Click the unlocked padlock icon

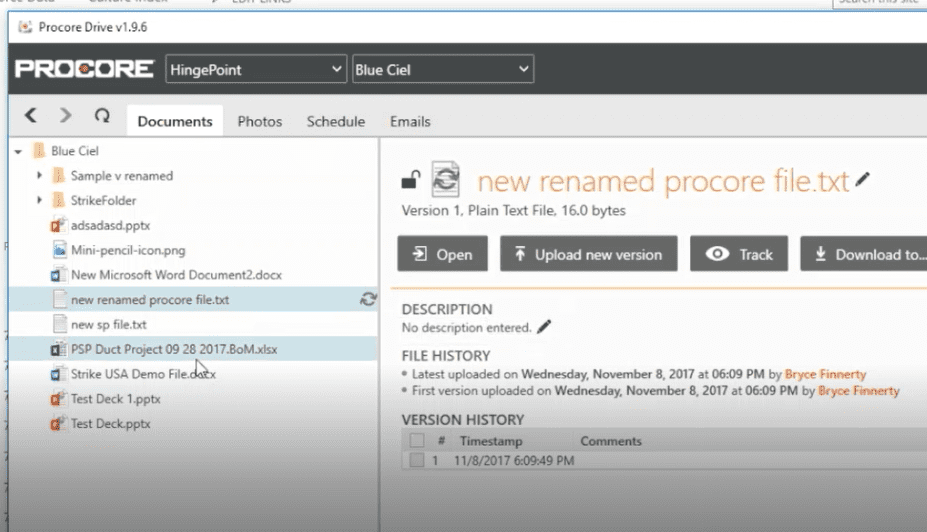point(410,179)
